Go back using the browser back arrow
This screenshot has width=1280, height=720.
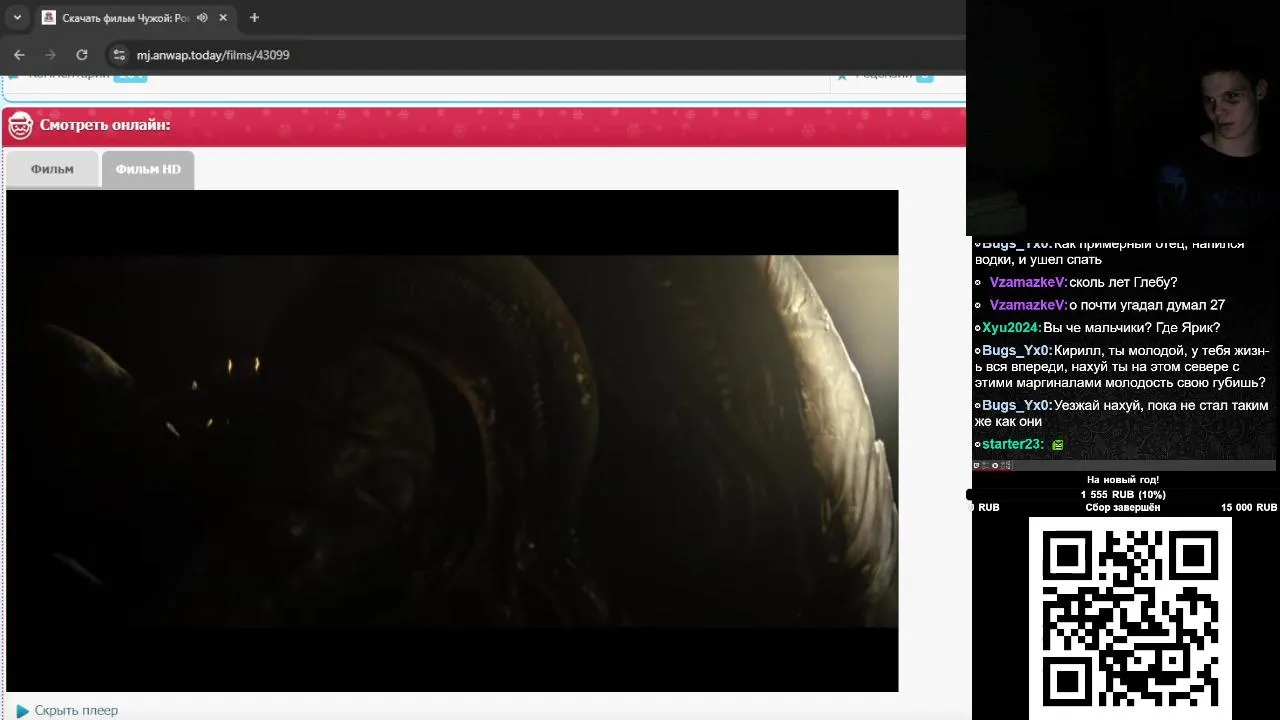coord(19,55)
